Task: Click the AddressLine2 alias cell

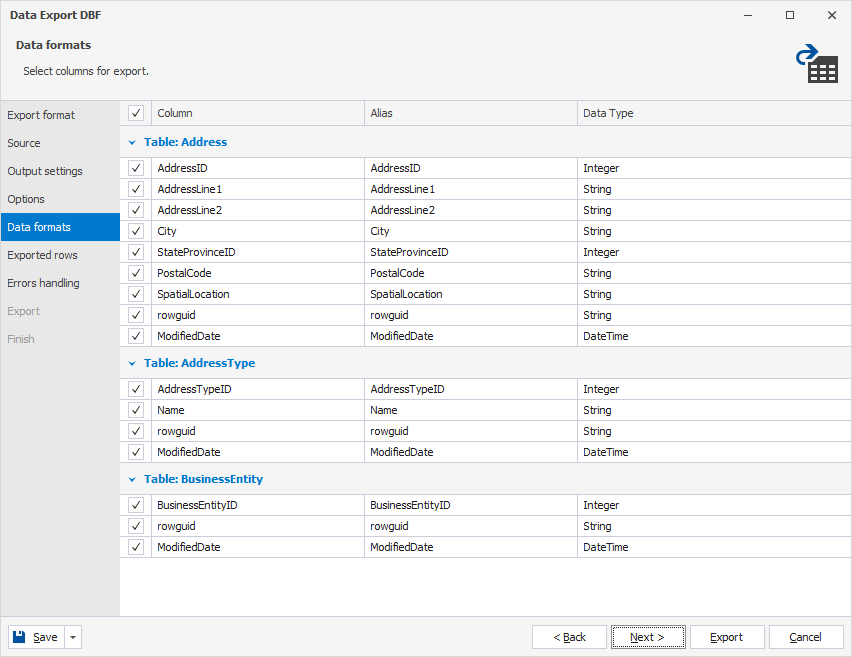Action: coord(471,210)
